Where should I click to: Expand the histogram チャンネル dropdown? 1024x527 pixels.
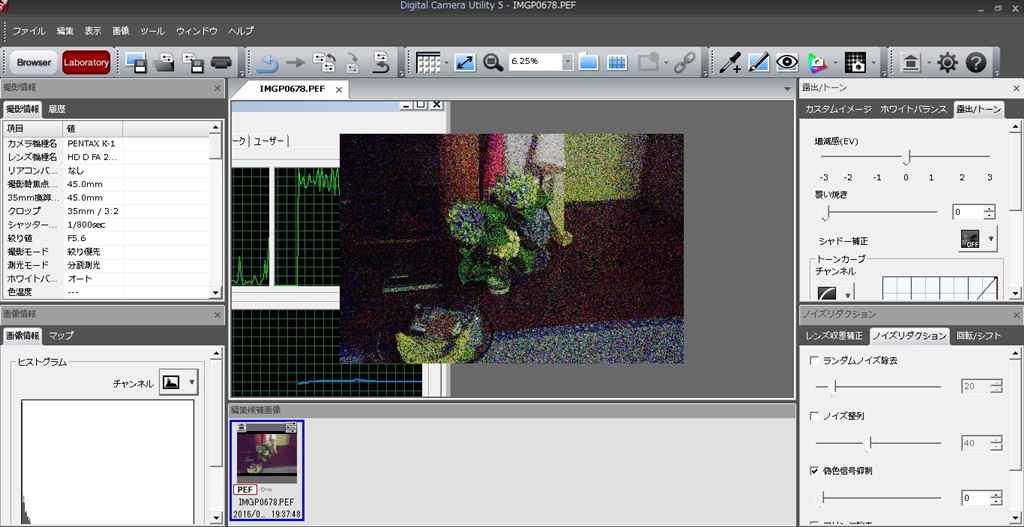192,382
